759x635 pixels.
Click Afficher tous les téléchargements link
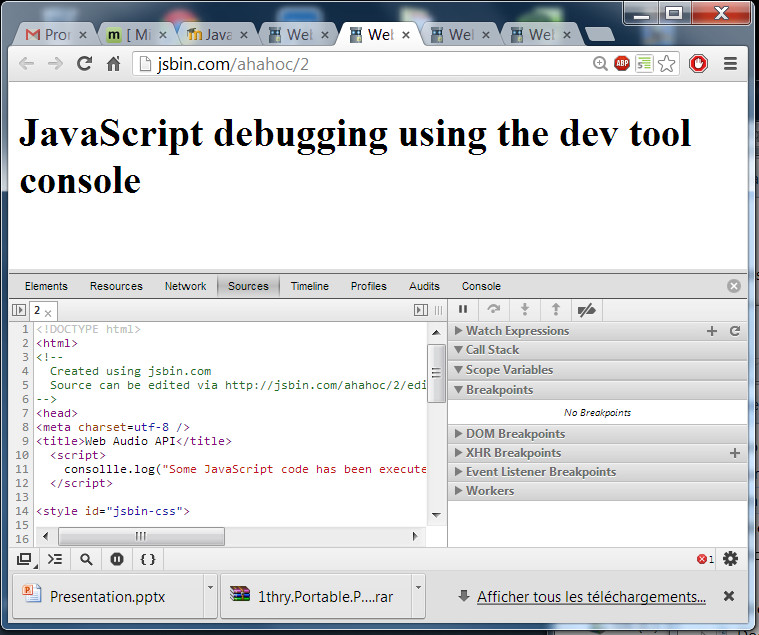[591, 597]
